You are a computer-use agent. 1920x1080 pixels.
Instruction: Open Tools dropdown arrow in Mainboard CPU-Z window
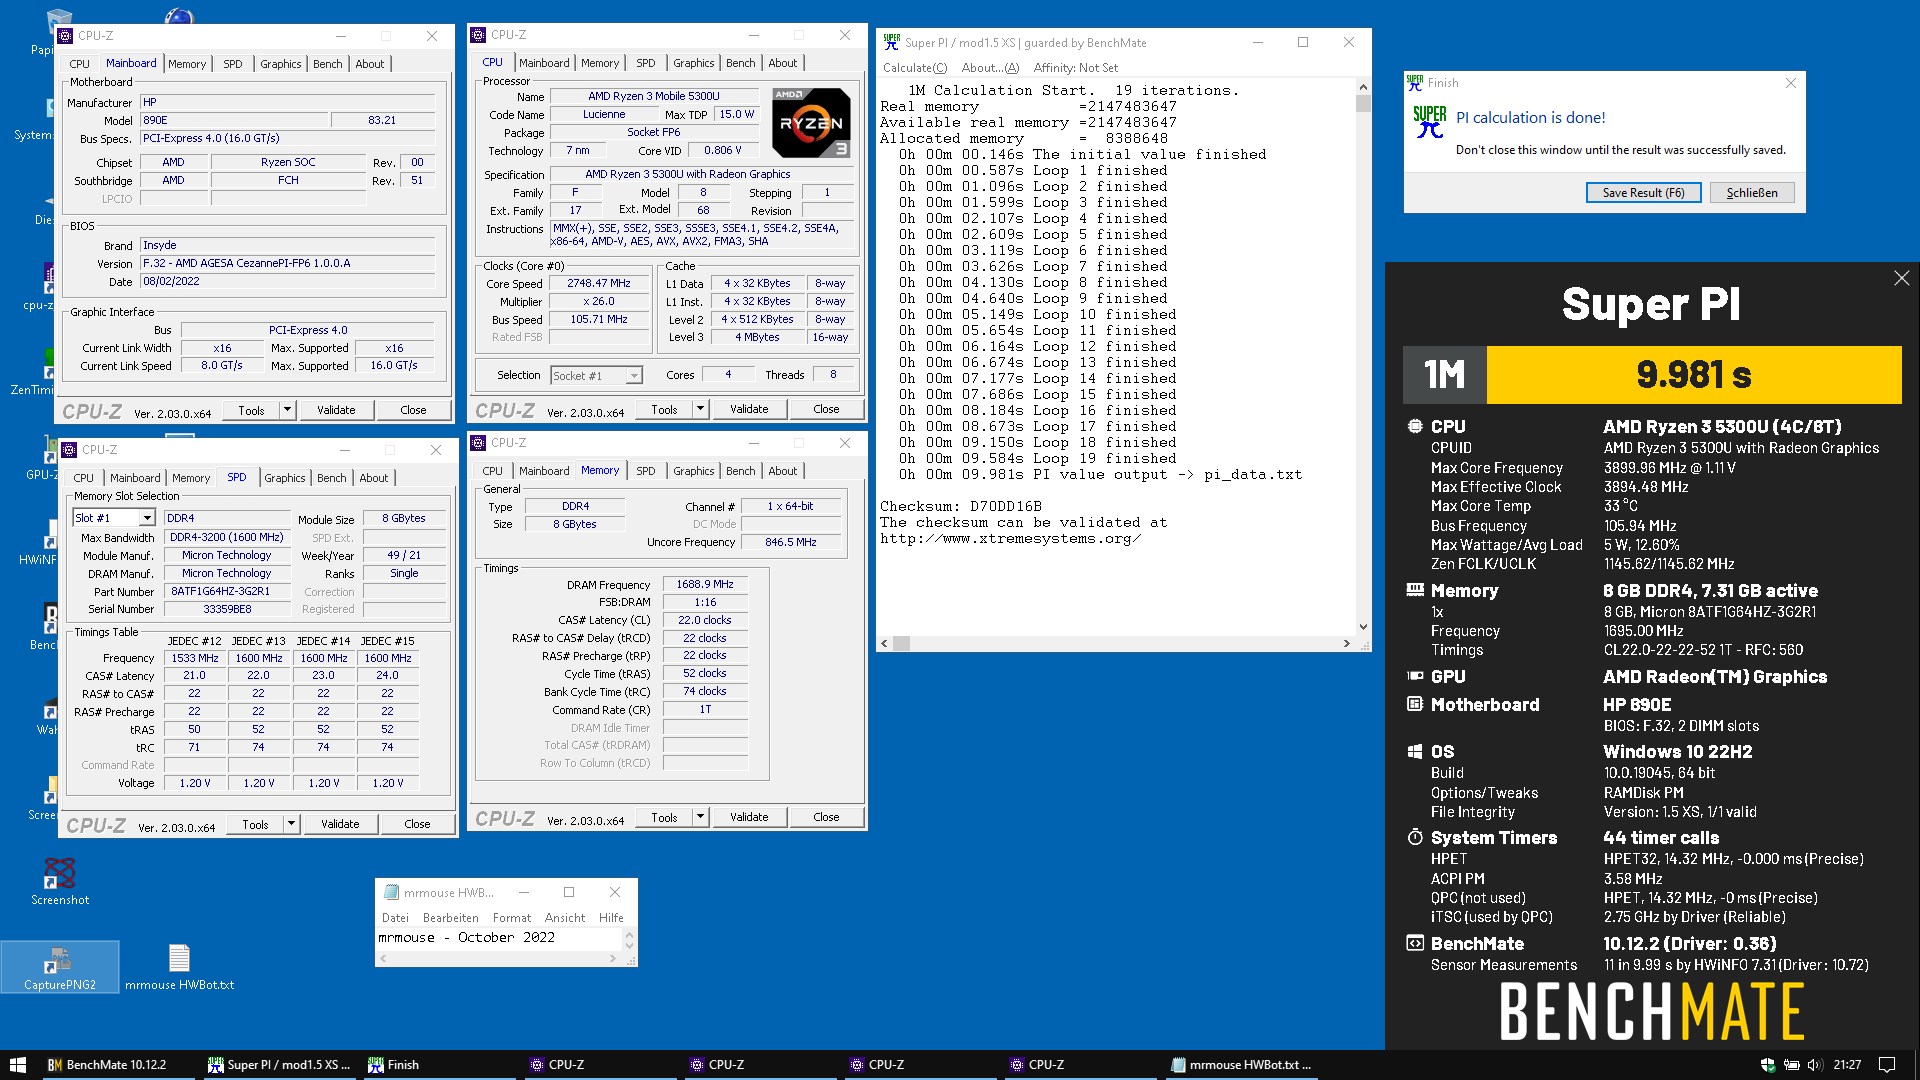click(288, 410)
